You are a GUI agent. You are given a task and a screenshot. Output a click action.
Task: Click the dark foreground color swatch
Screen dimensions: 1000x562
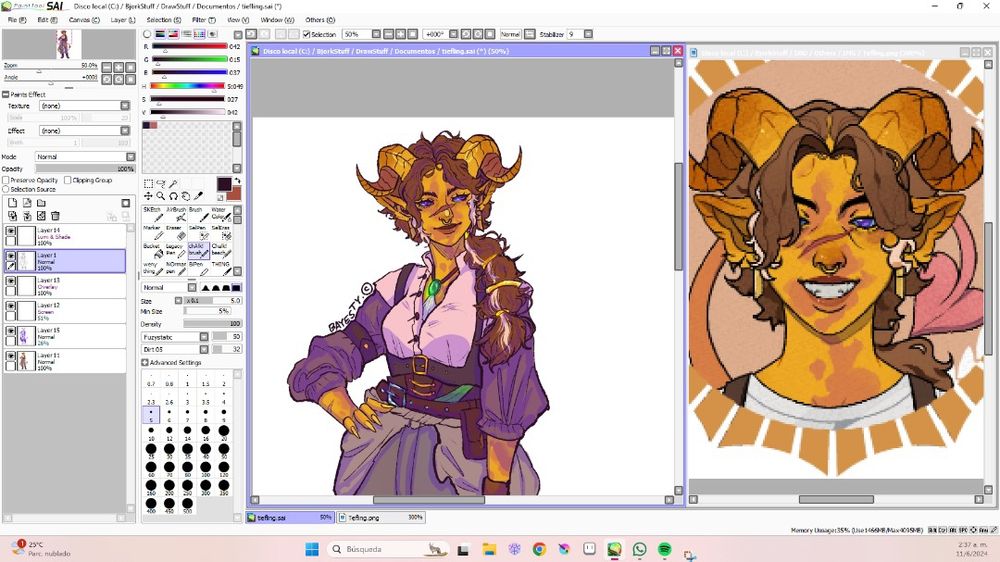click(223, 184)
